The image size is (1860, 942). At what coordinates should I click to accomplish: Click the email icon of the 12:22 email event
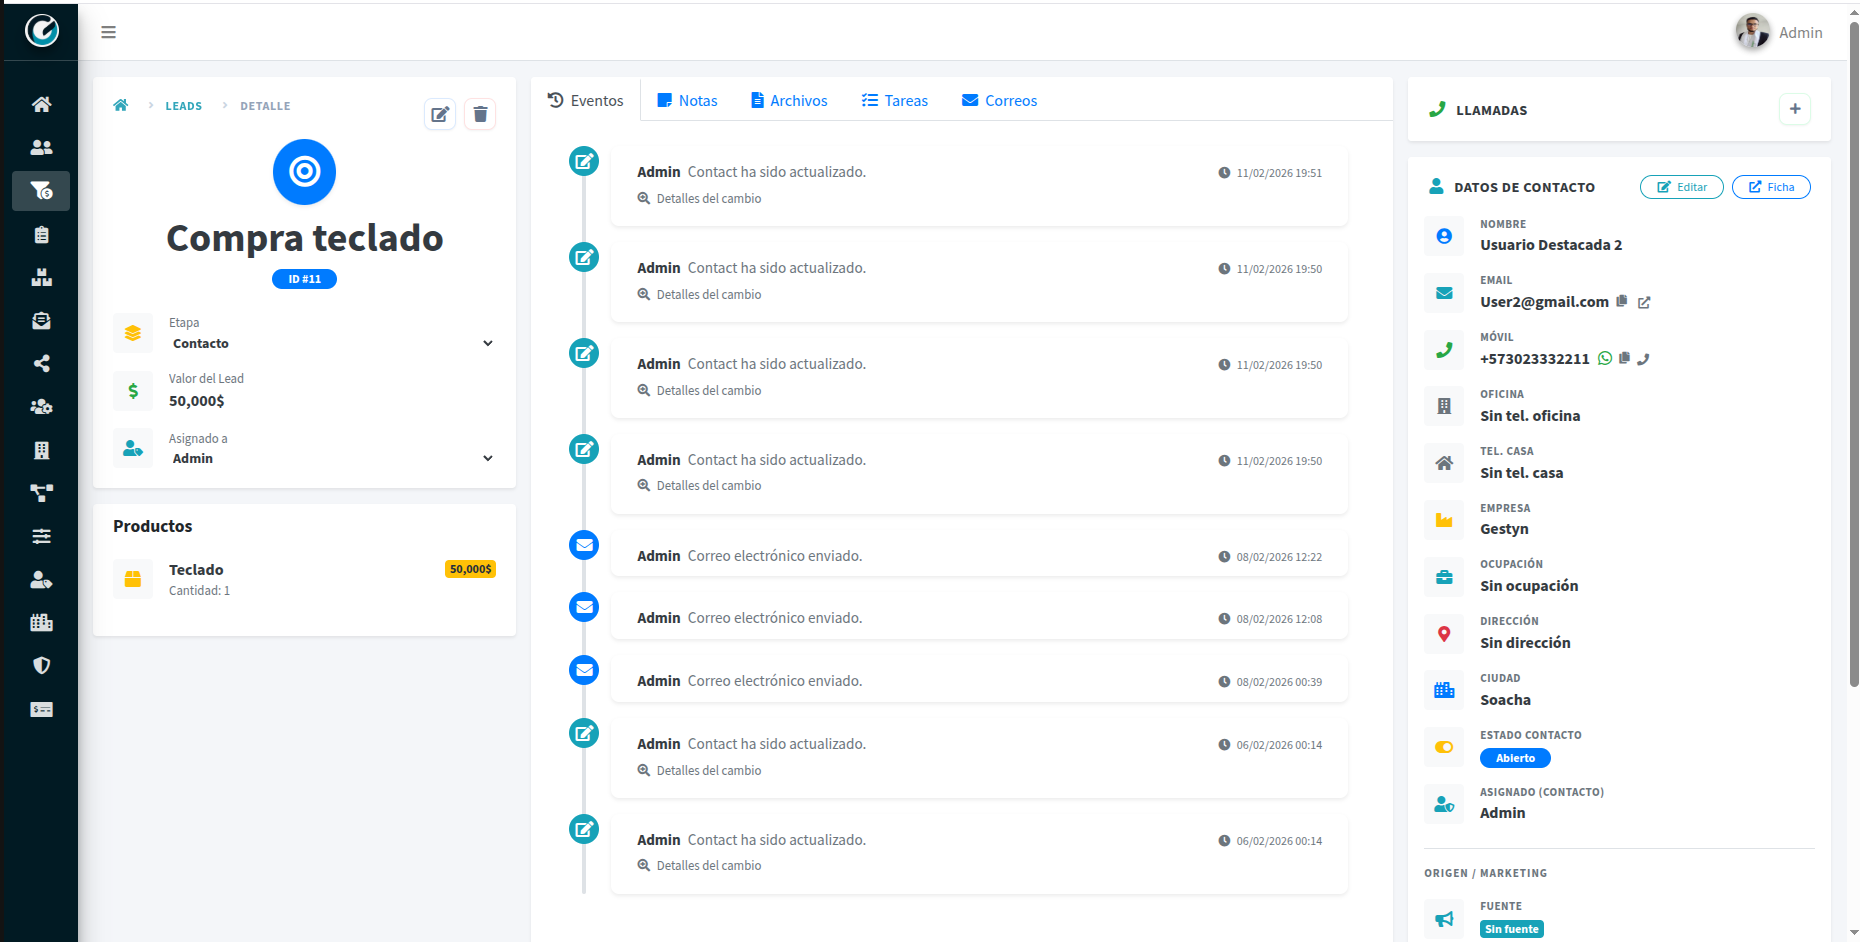click(584, 545)
